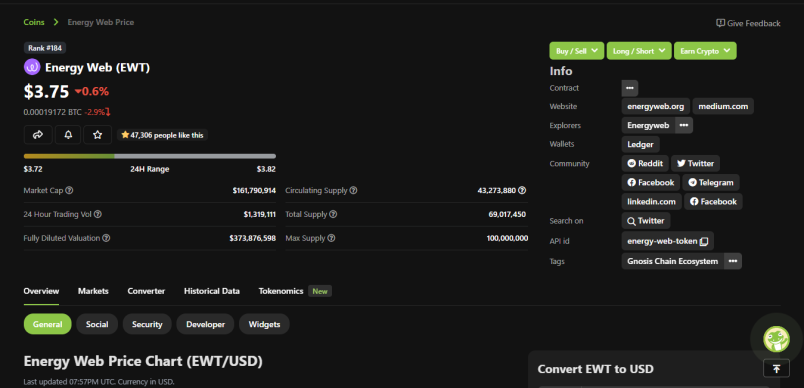Expand more Explorers via ellipsis
Viewport: 804px width, 388px height.
point(684,125)
